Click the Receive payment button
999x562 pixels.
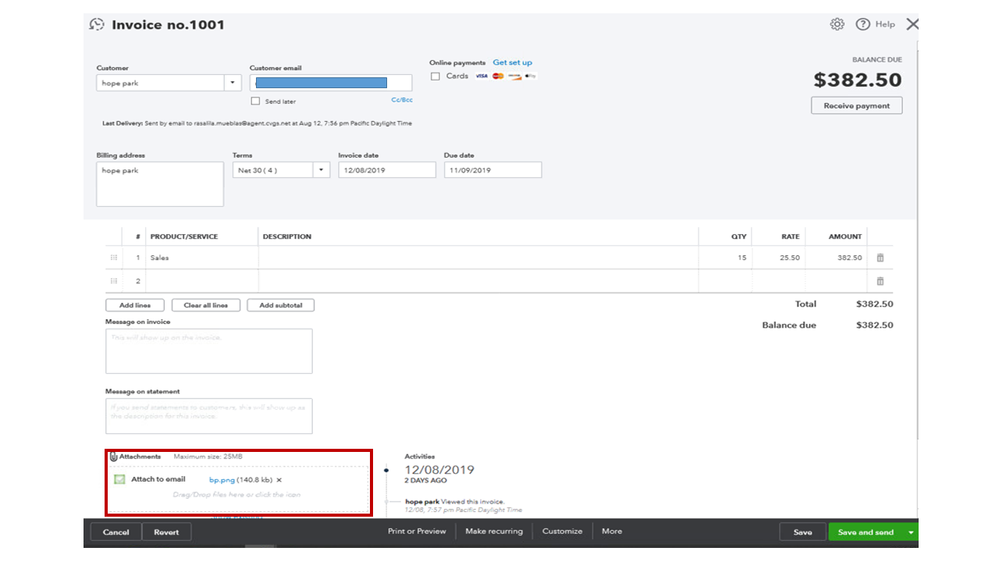[856, 106]
